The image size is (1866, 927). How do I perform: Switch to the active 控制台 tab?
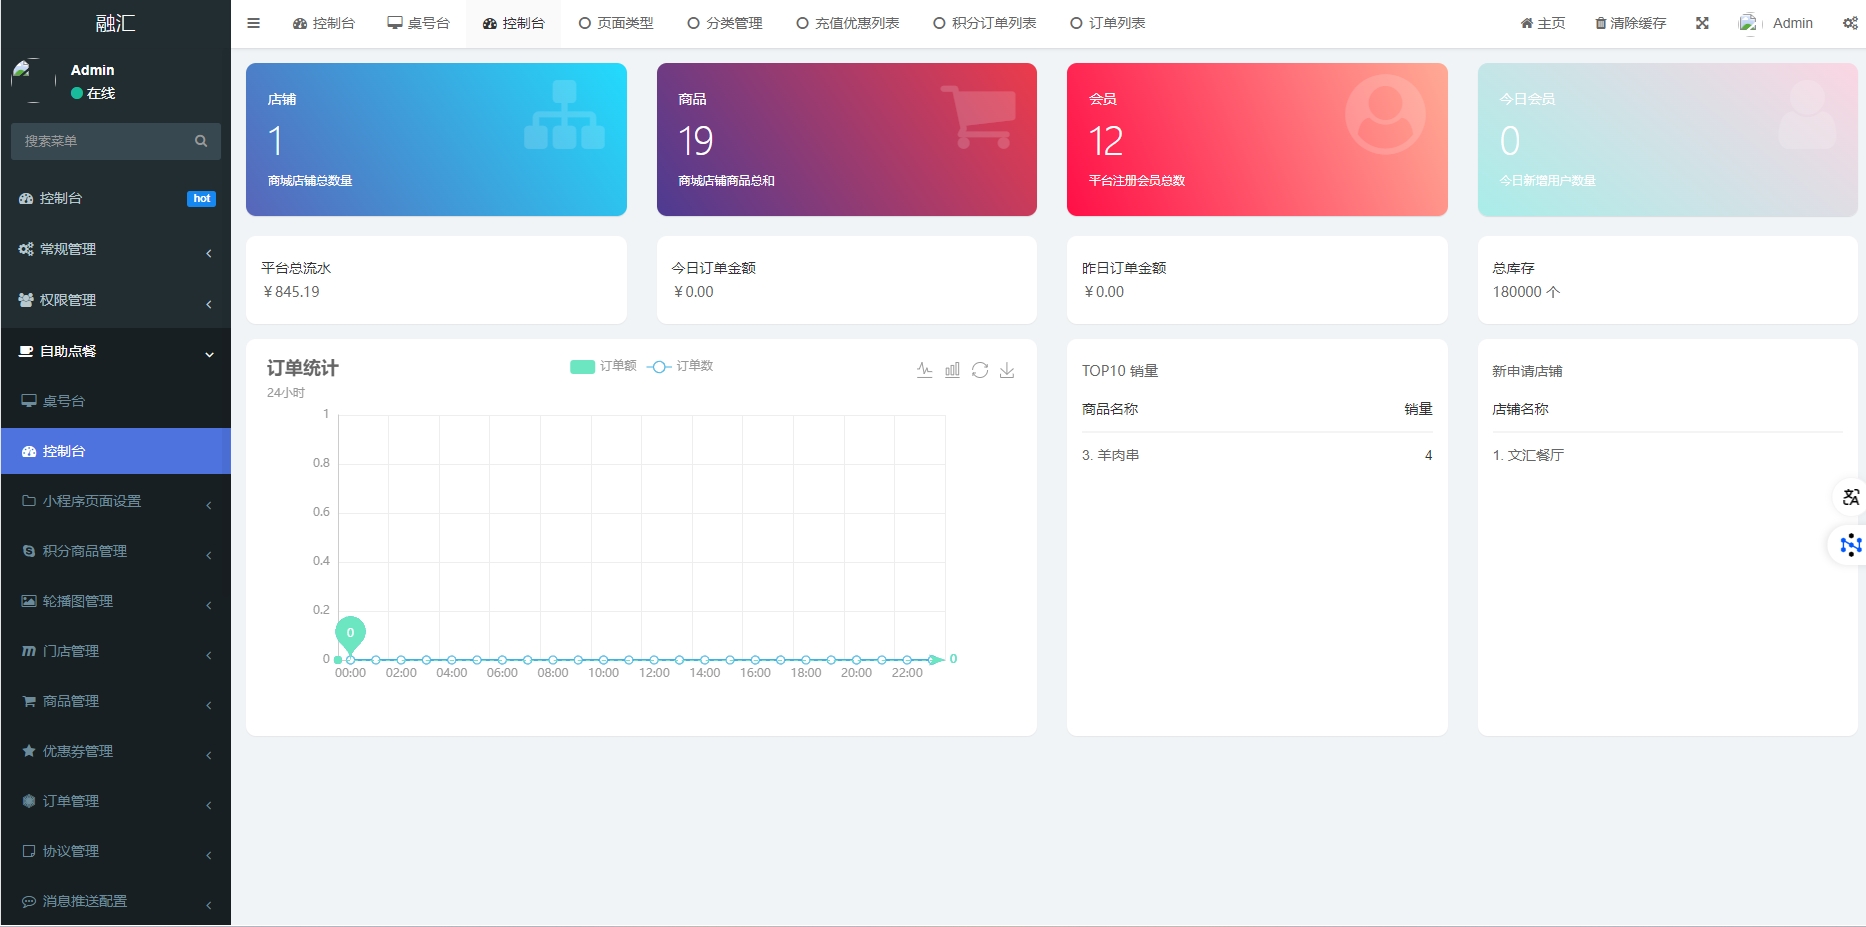click(x=514, y=23)
